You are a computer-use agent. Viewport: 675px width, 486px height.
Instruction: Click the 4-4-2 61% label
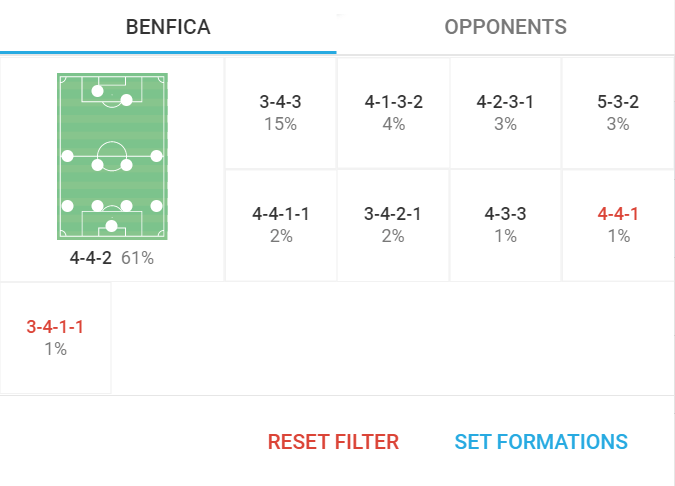point(112,258)
